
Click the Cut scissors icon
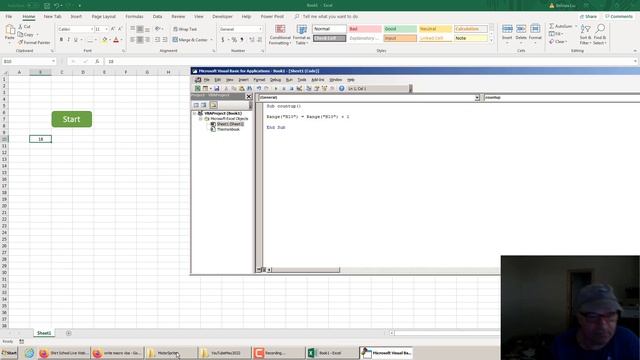point(20,27)
